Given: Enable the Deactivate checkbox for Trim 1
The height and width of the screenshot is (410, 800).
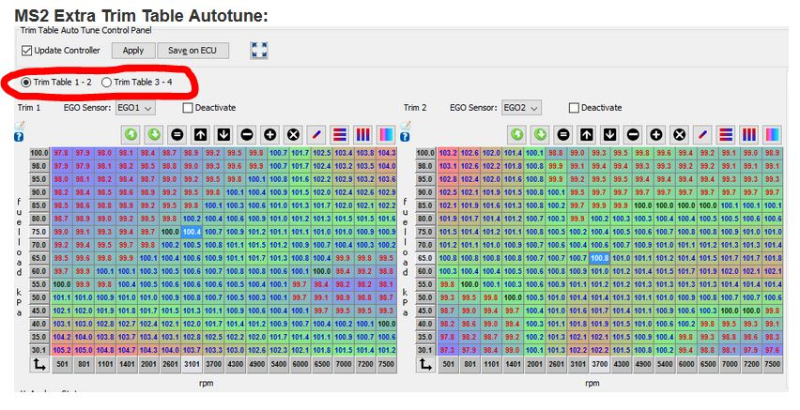Looking at the screenshot, I should click(x=188, y=108).
